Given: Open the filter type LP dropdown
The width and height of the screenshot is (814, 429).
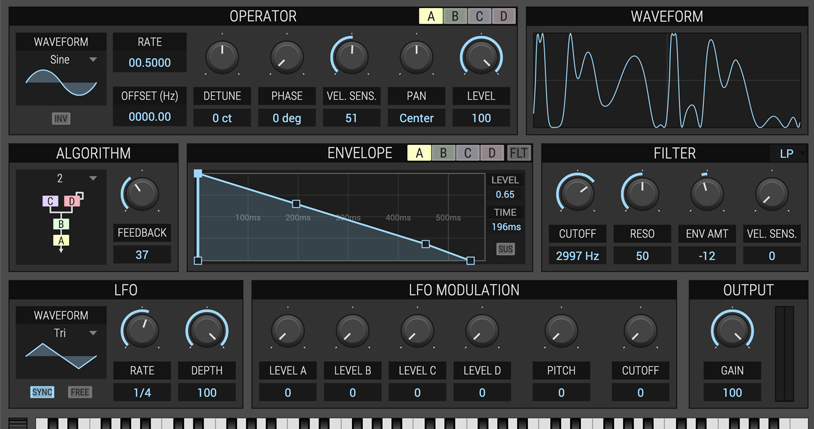Looking at the screenshot, I should 787,154.
